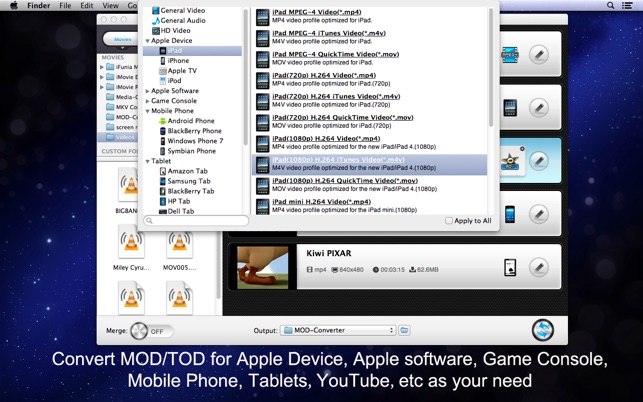Screen dimensions: 643x402
Task: Expand the Apple Software category
Action: pyautogui.click(x=147, y=91)
